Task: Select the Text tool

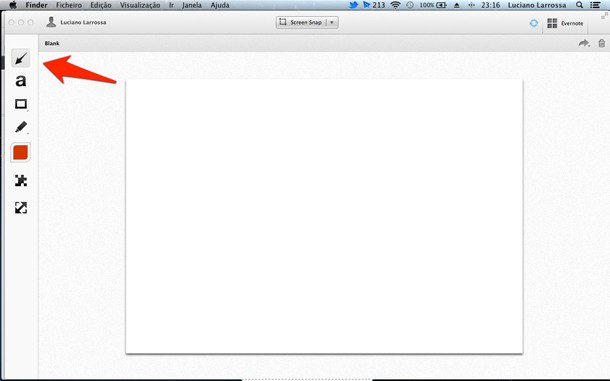Action: tap(21, 81)
